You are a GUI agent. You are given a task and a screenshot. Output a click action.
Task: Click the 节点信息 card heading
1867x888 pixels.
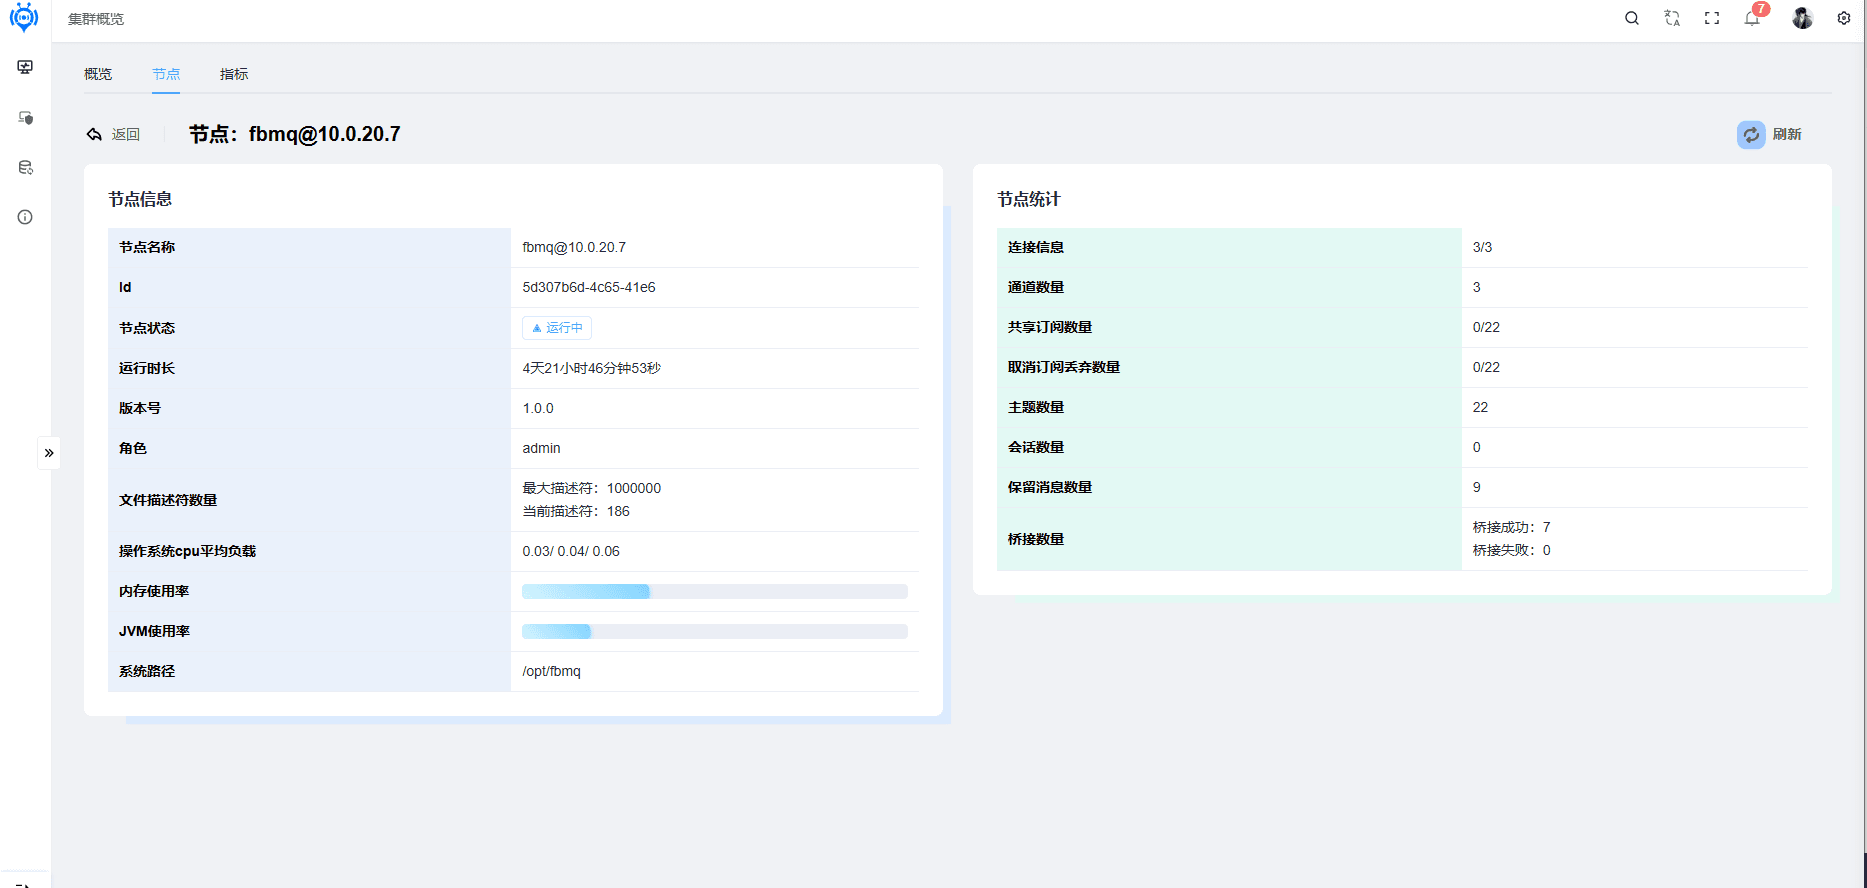pyautogui.click(x=140, y=199)
